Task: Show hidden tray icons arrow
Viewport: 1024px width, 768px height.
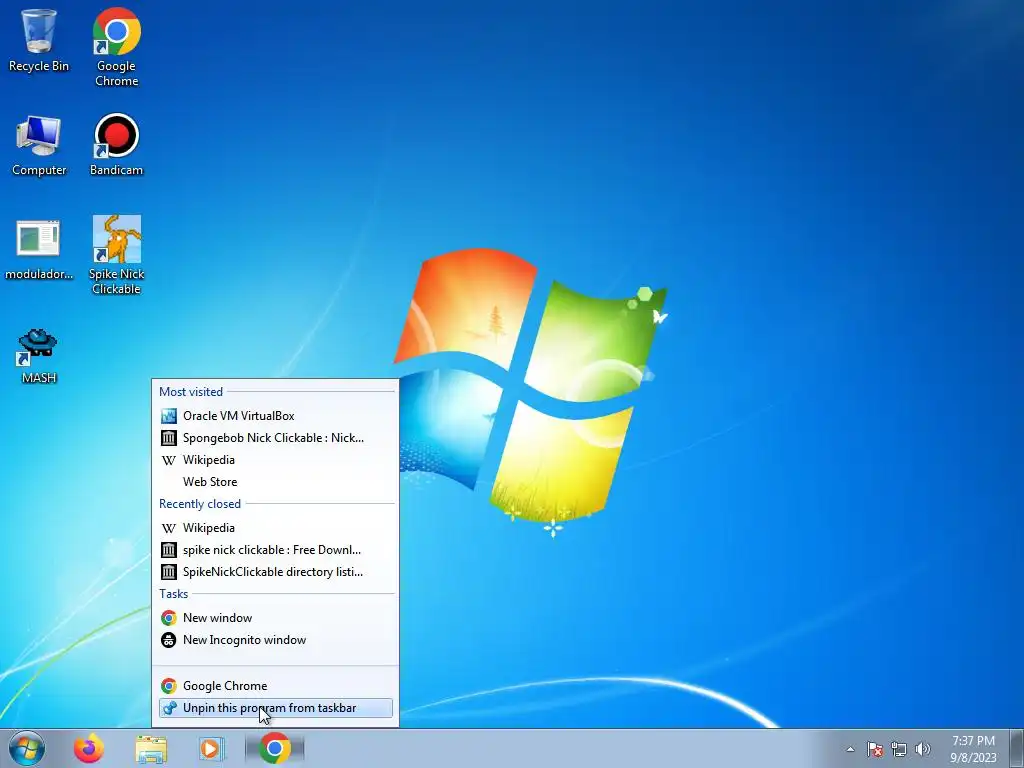Action: [850, 749]
